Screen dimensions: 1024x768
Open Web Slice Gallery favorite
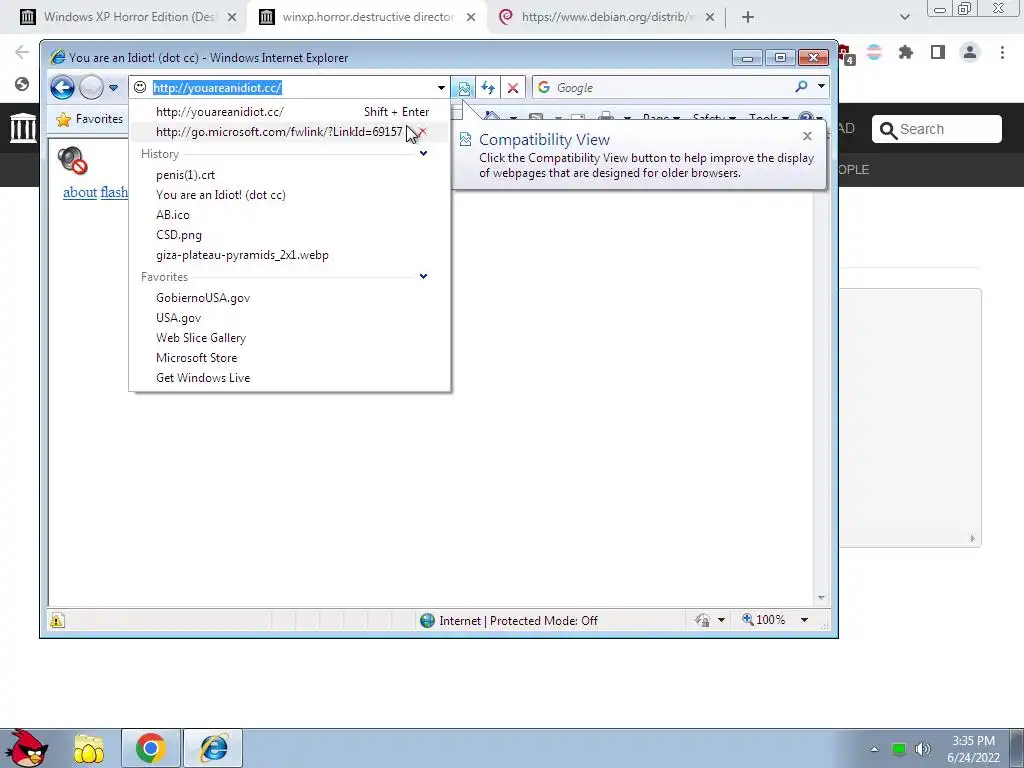coord(201,338)
